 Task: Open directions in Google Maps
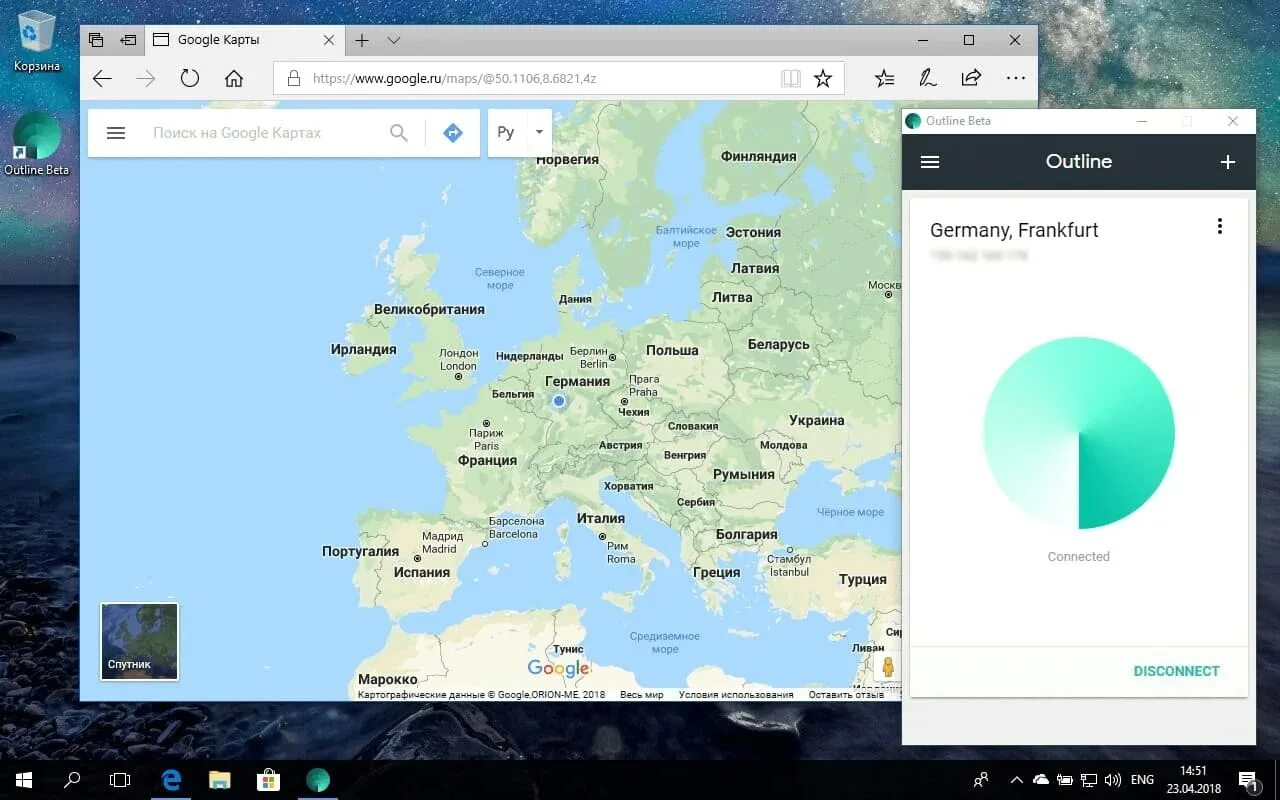(453, 133)
